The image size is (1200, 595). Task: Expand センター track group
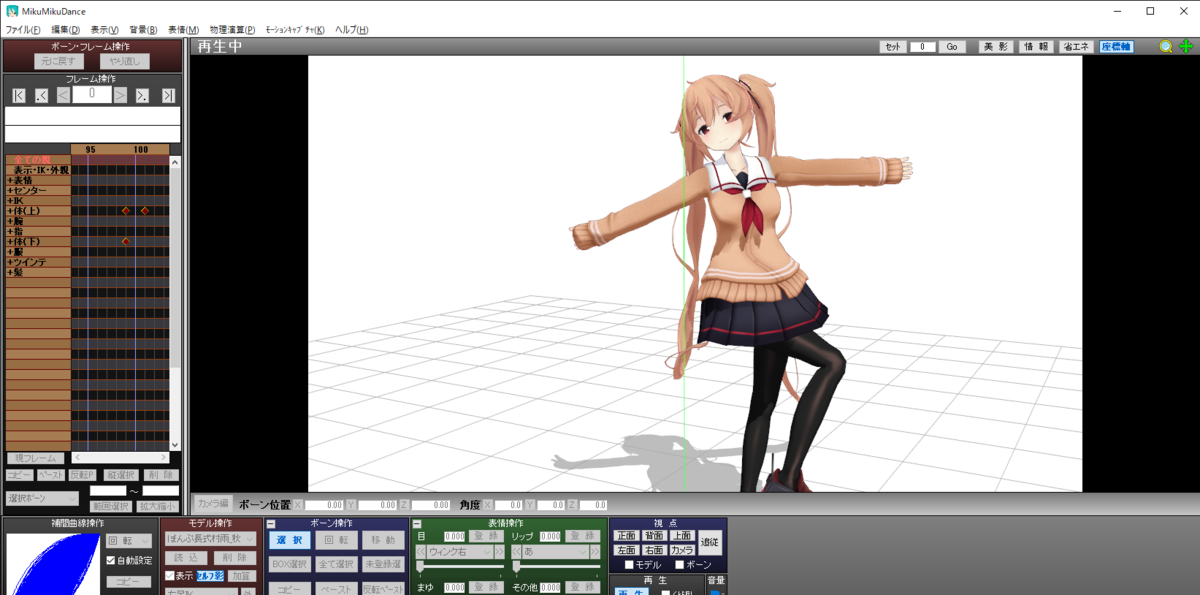[10, 190]
